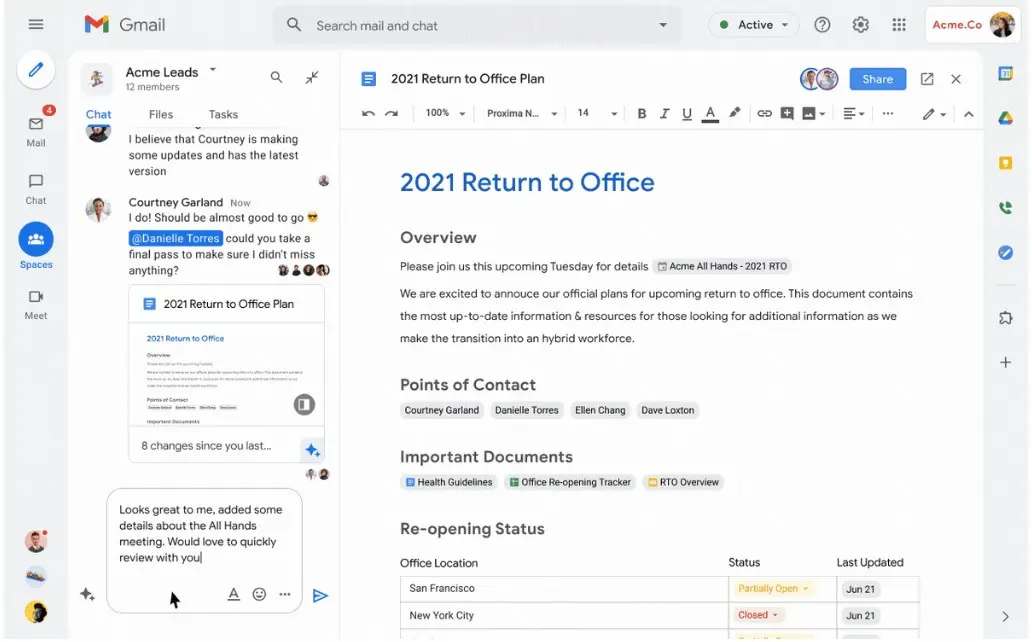The width and height of the screenshot is (1032, 642).
Task: Expand search options arrow
Action: click(663, 25)
